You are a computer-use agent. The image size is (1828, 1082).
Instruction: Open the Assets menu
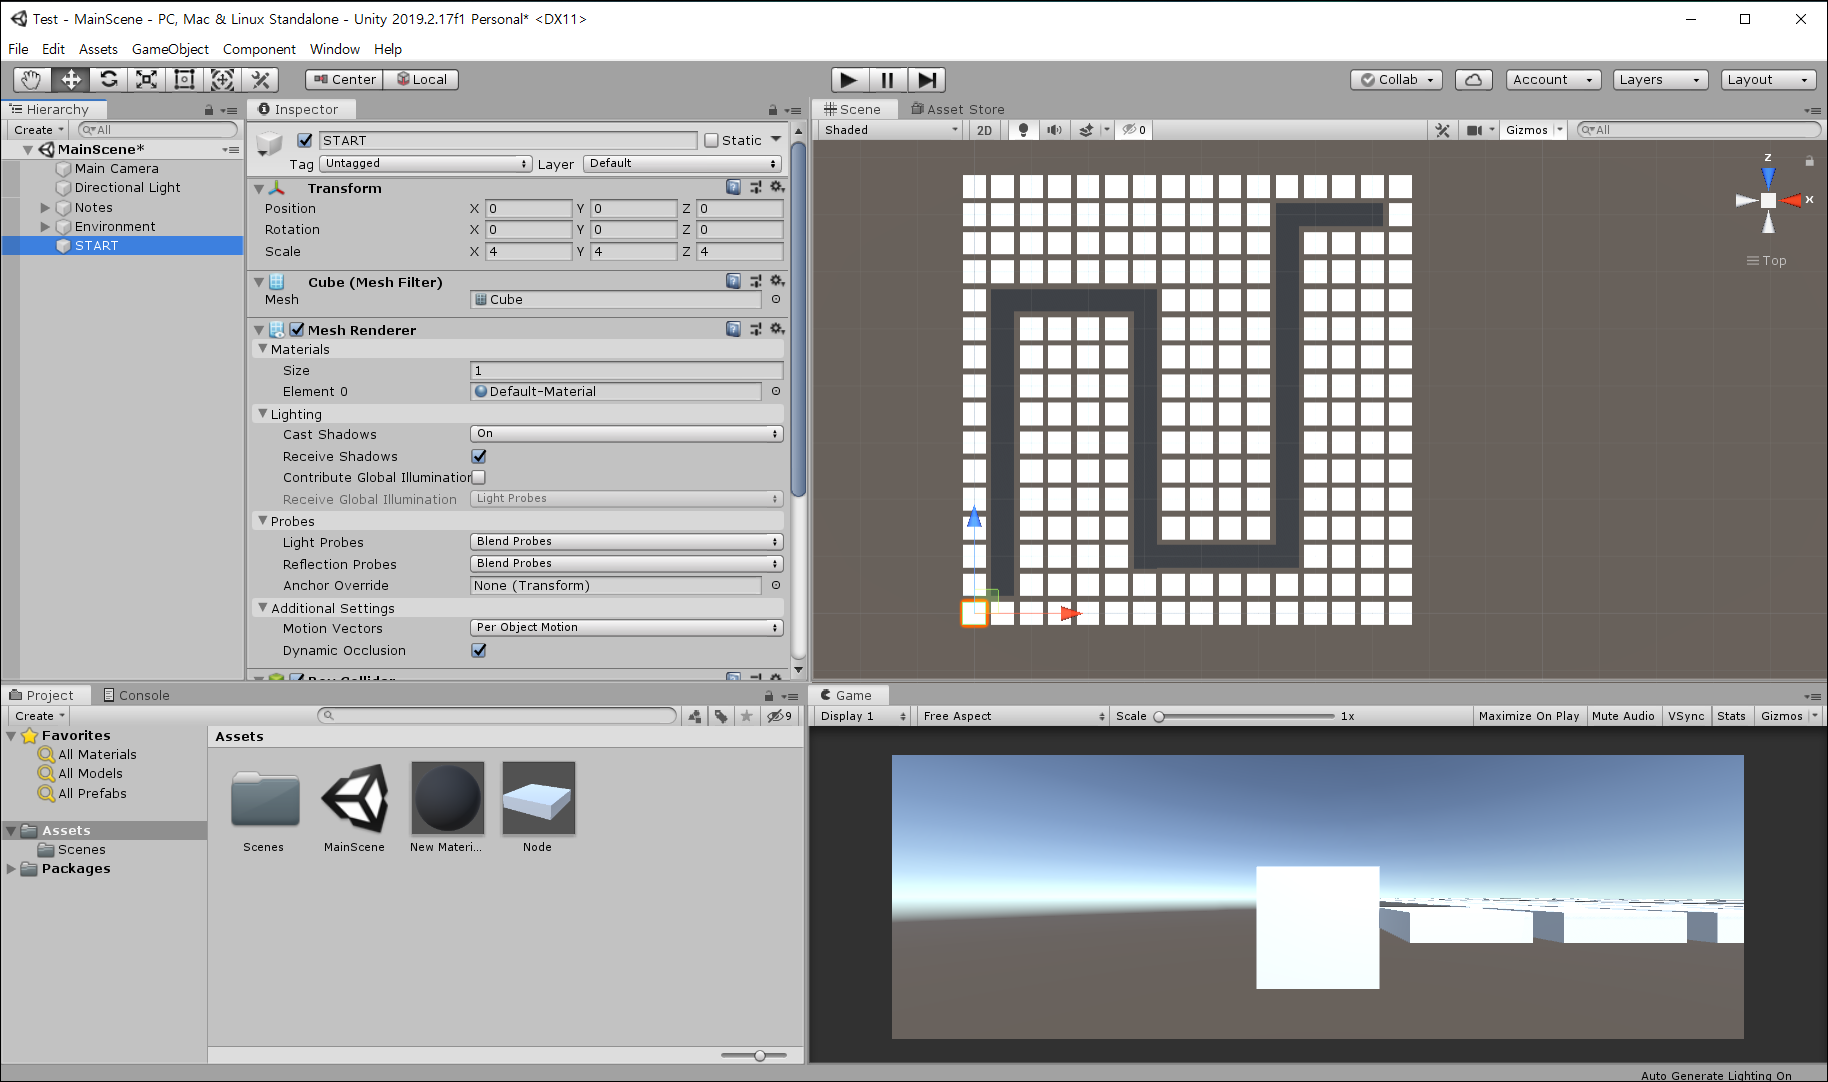98,49
